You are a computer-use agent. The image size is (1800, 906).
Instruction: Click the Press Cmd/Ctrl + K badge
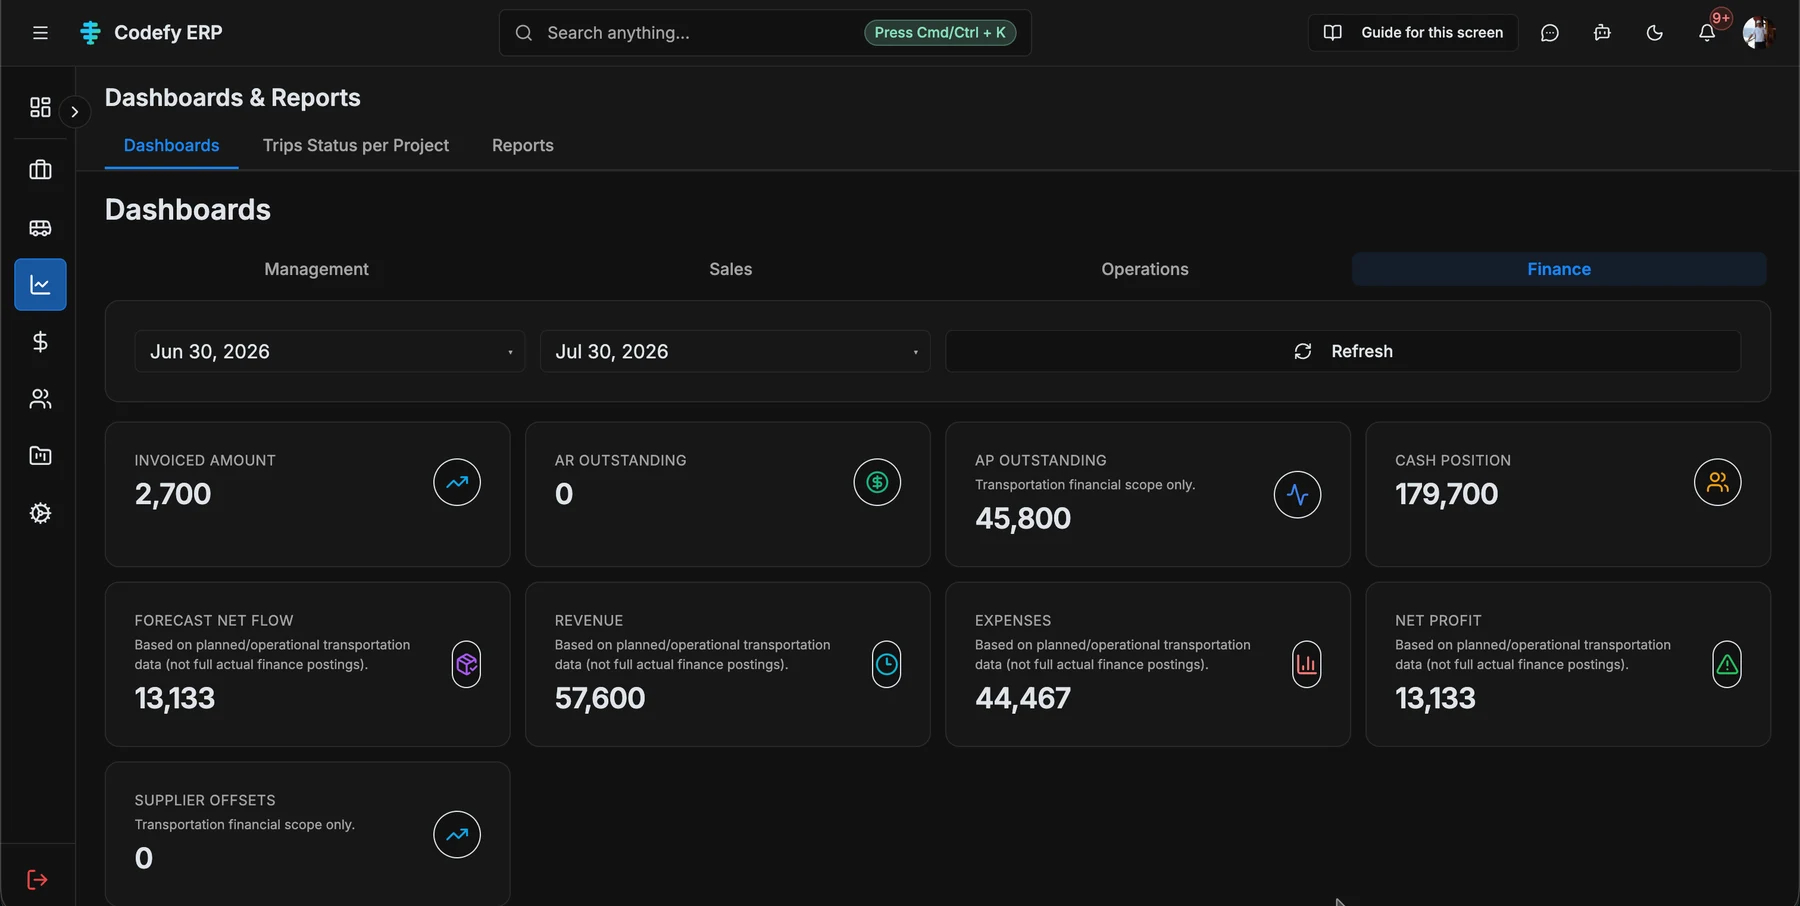pos(940,33)
